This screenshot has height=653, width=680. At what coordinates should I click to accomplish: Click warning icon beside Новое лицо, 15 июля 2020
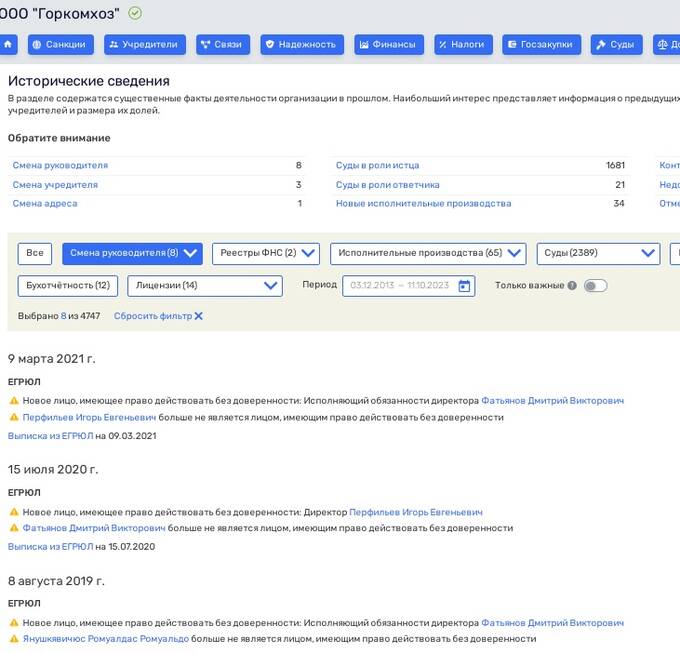pyautogui.click(x=14, y=512)
